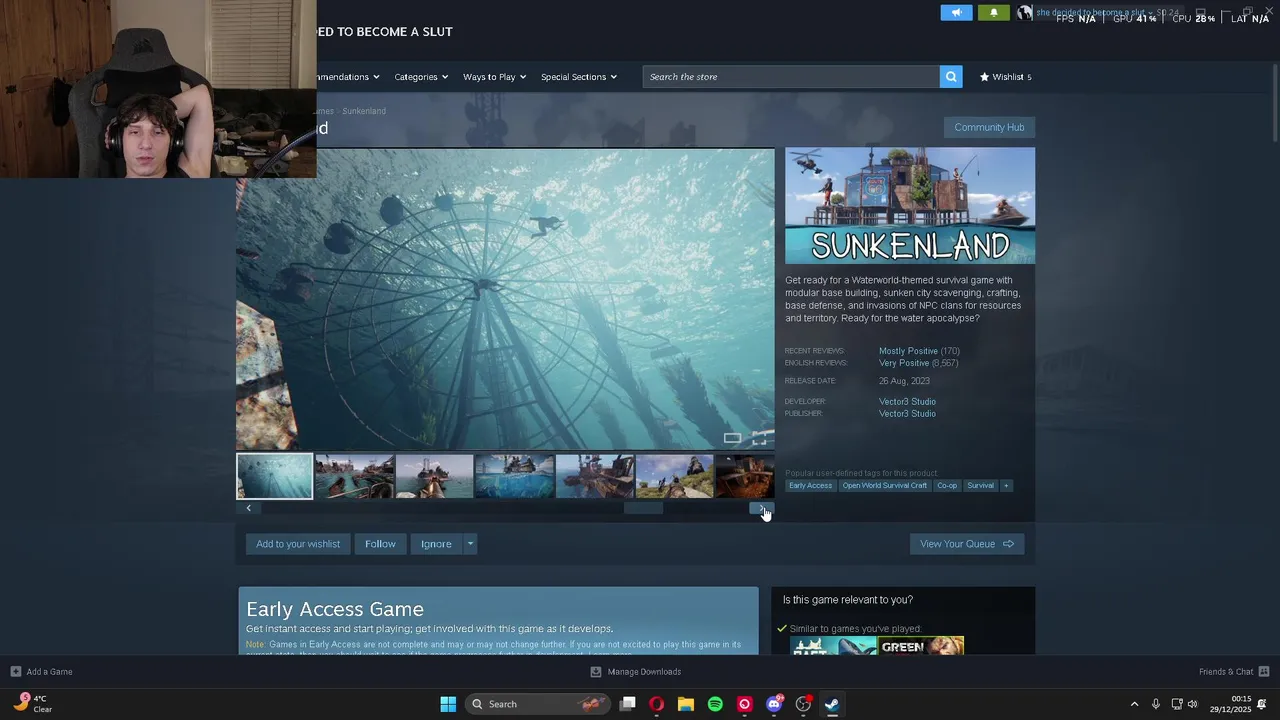Click the blue store search magnifier button
Image resolution: width=1280 pixels, height=720 pixels.
point(951,77)
